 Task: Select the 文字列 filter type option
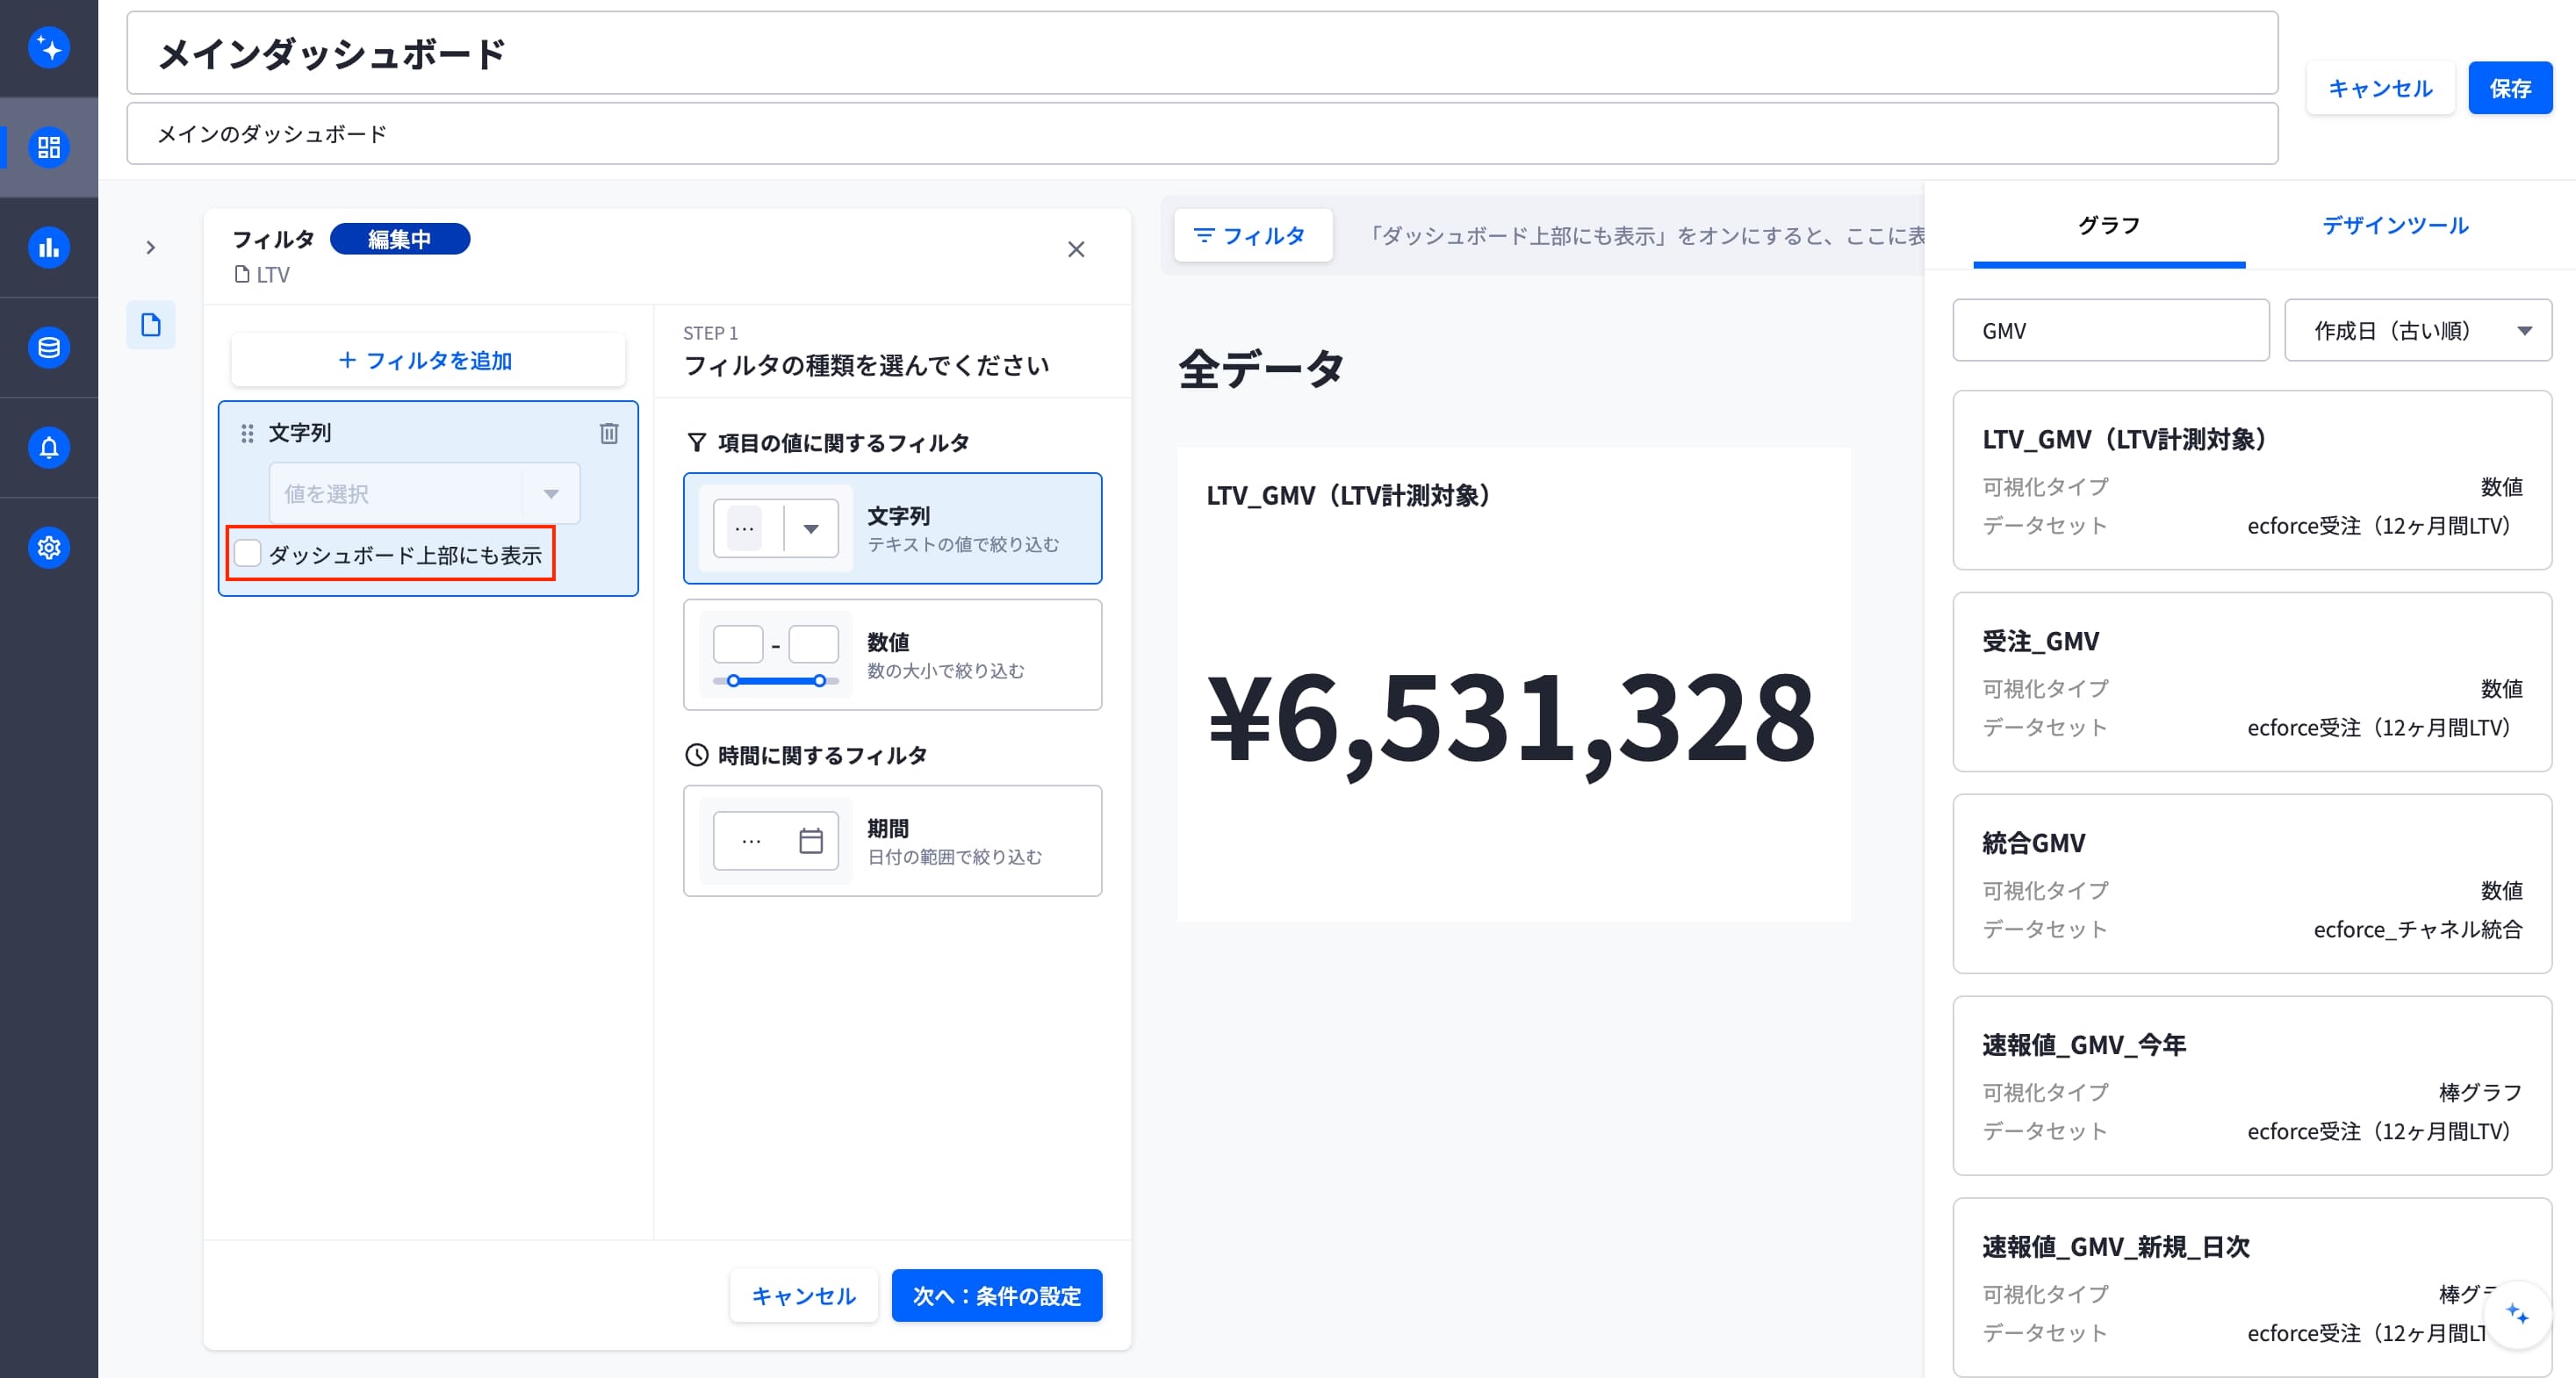[892, 528]
